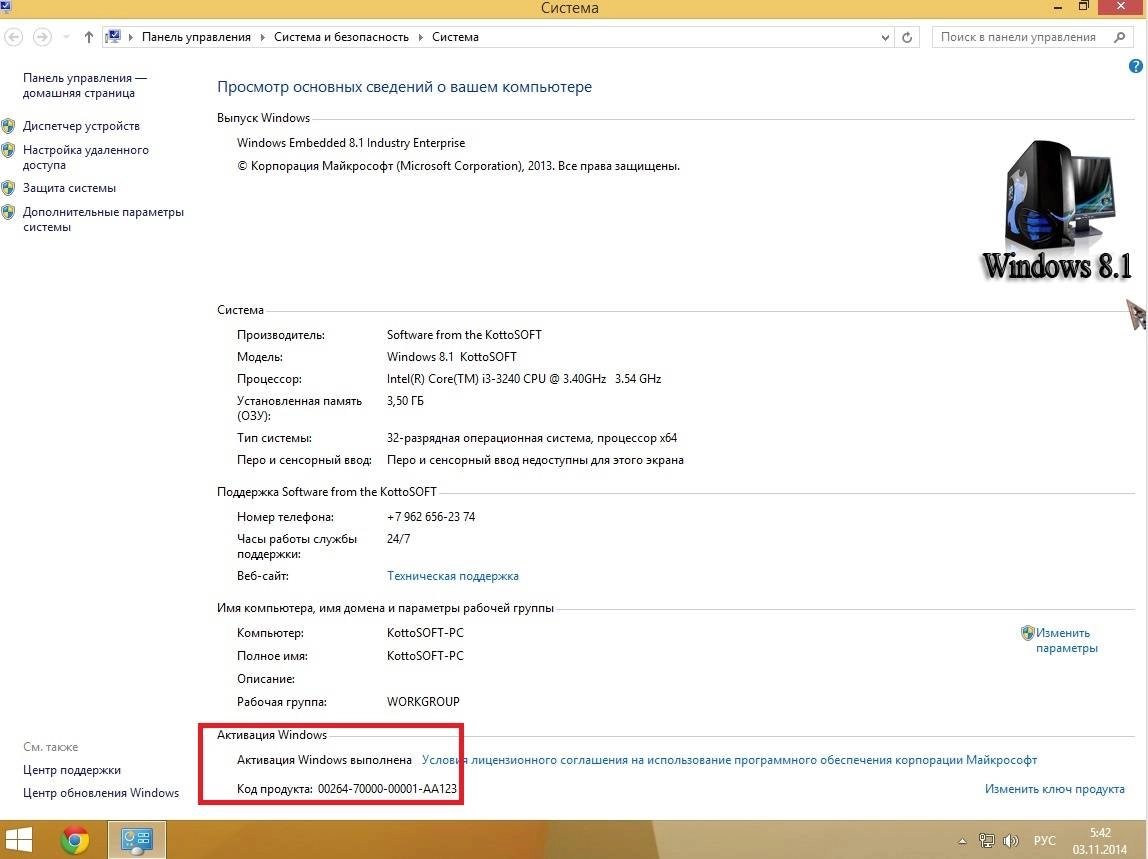1148x859 pixels.
Task: Select the Control Panel taskbar button
Action: (x=137, y=840)
